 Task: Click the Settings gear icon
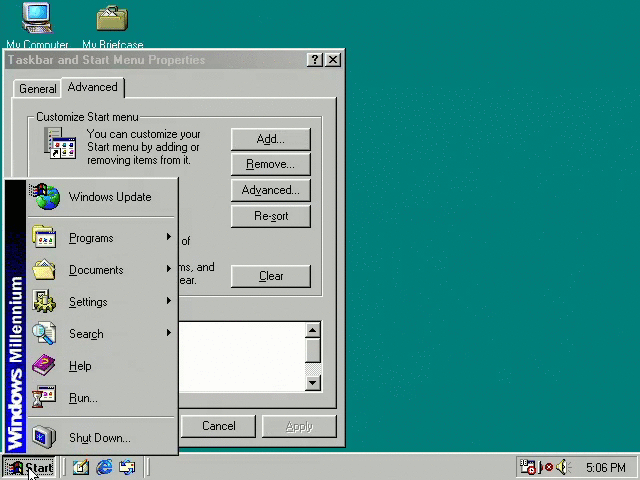pyautogui.click(x=44, y=301)
